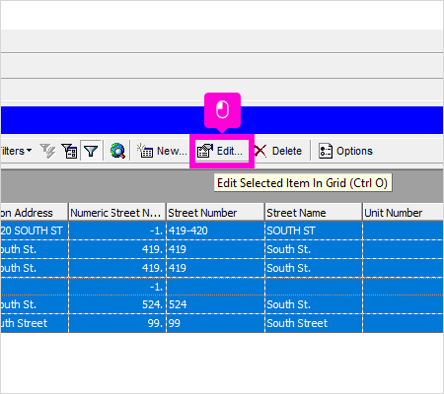Select the Street Number cell 524
The width and height of the screenshot is (444, 394).
[x=215, y=304]
